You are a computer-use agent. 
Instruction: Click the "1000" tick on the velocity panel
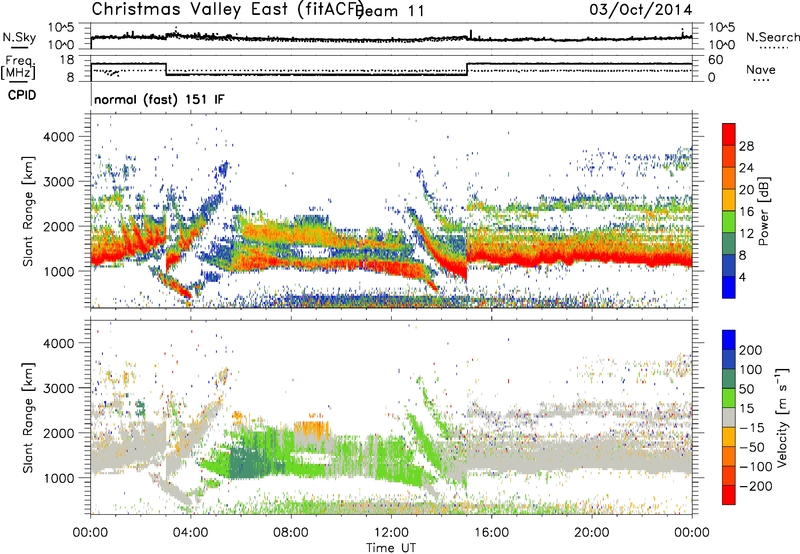click(59, 478)
